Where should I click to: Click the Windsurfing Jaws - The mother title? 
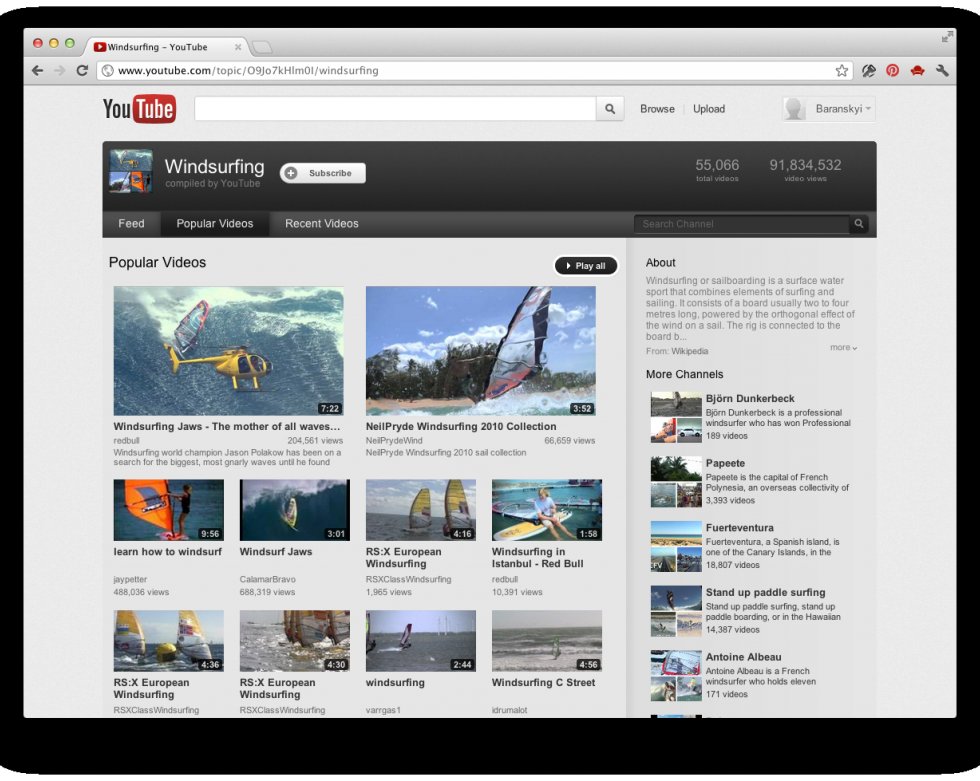click(x=226, y=426)
